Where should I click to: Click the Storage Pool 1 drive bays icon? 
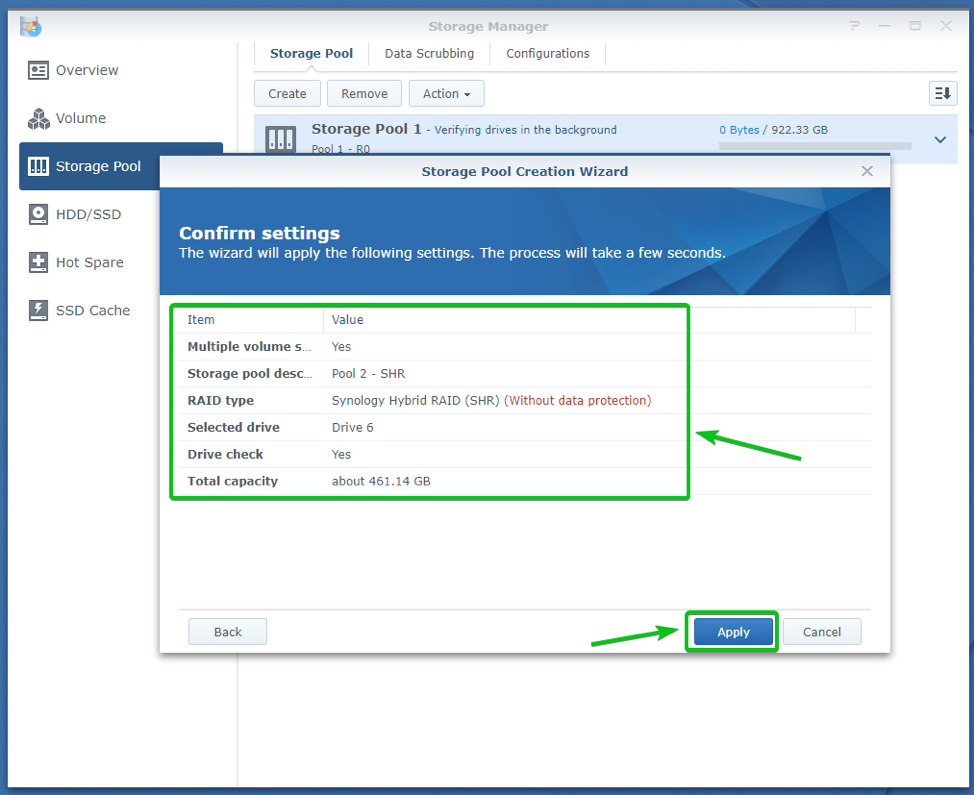point(281,139)
